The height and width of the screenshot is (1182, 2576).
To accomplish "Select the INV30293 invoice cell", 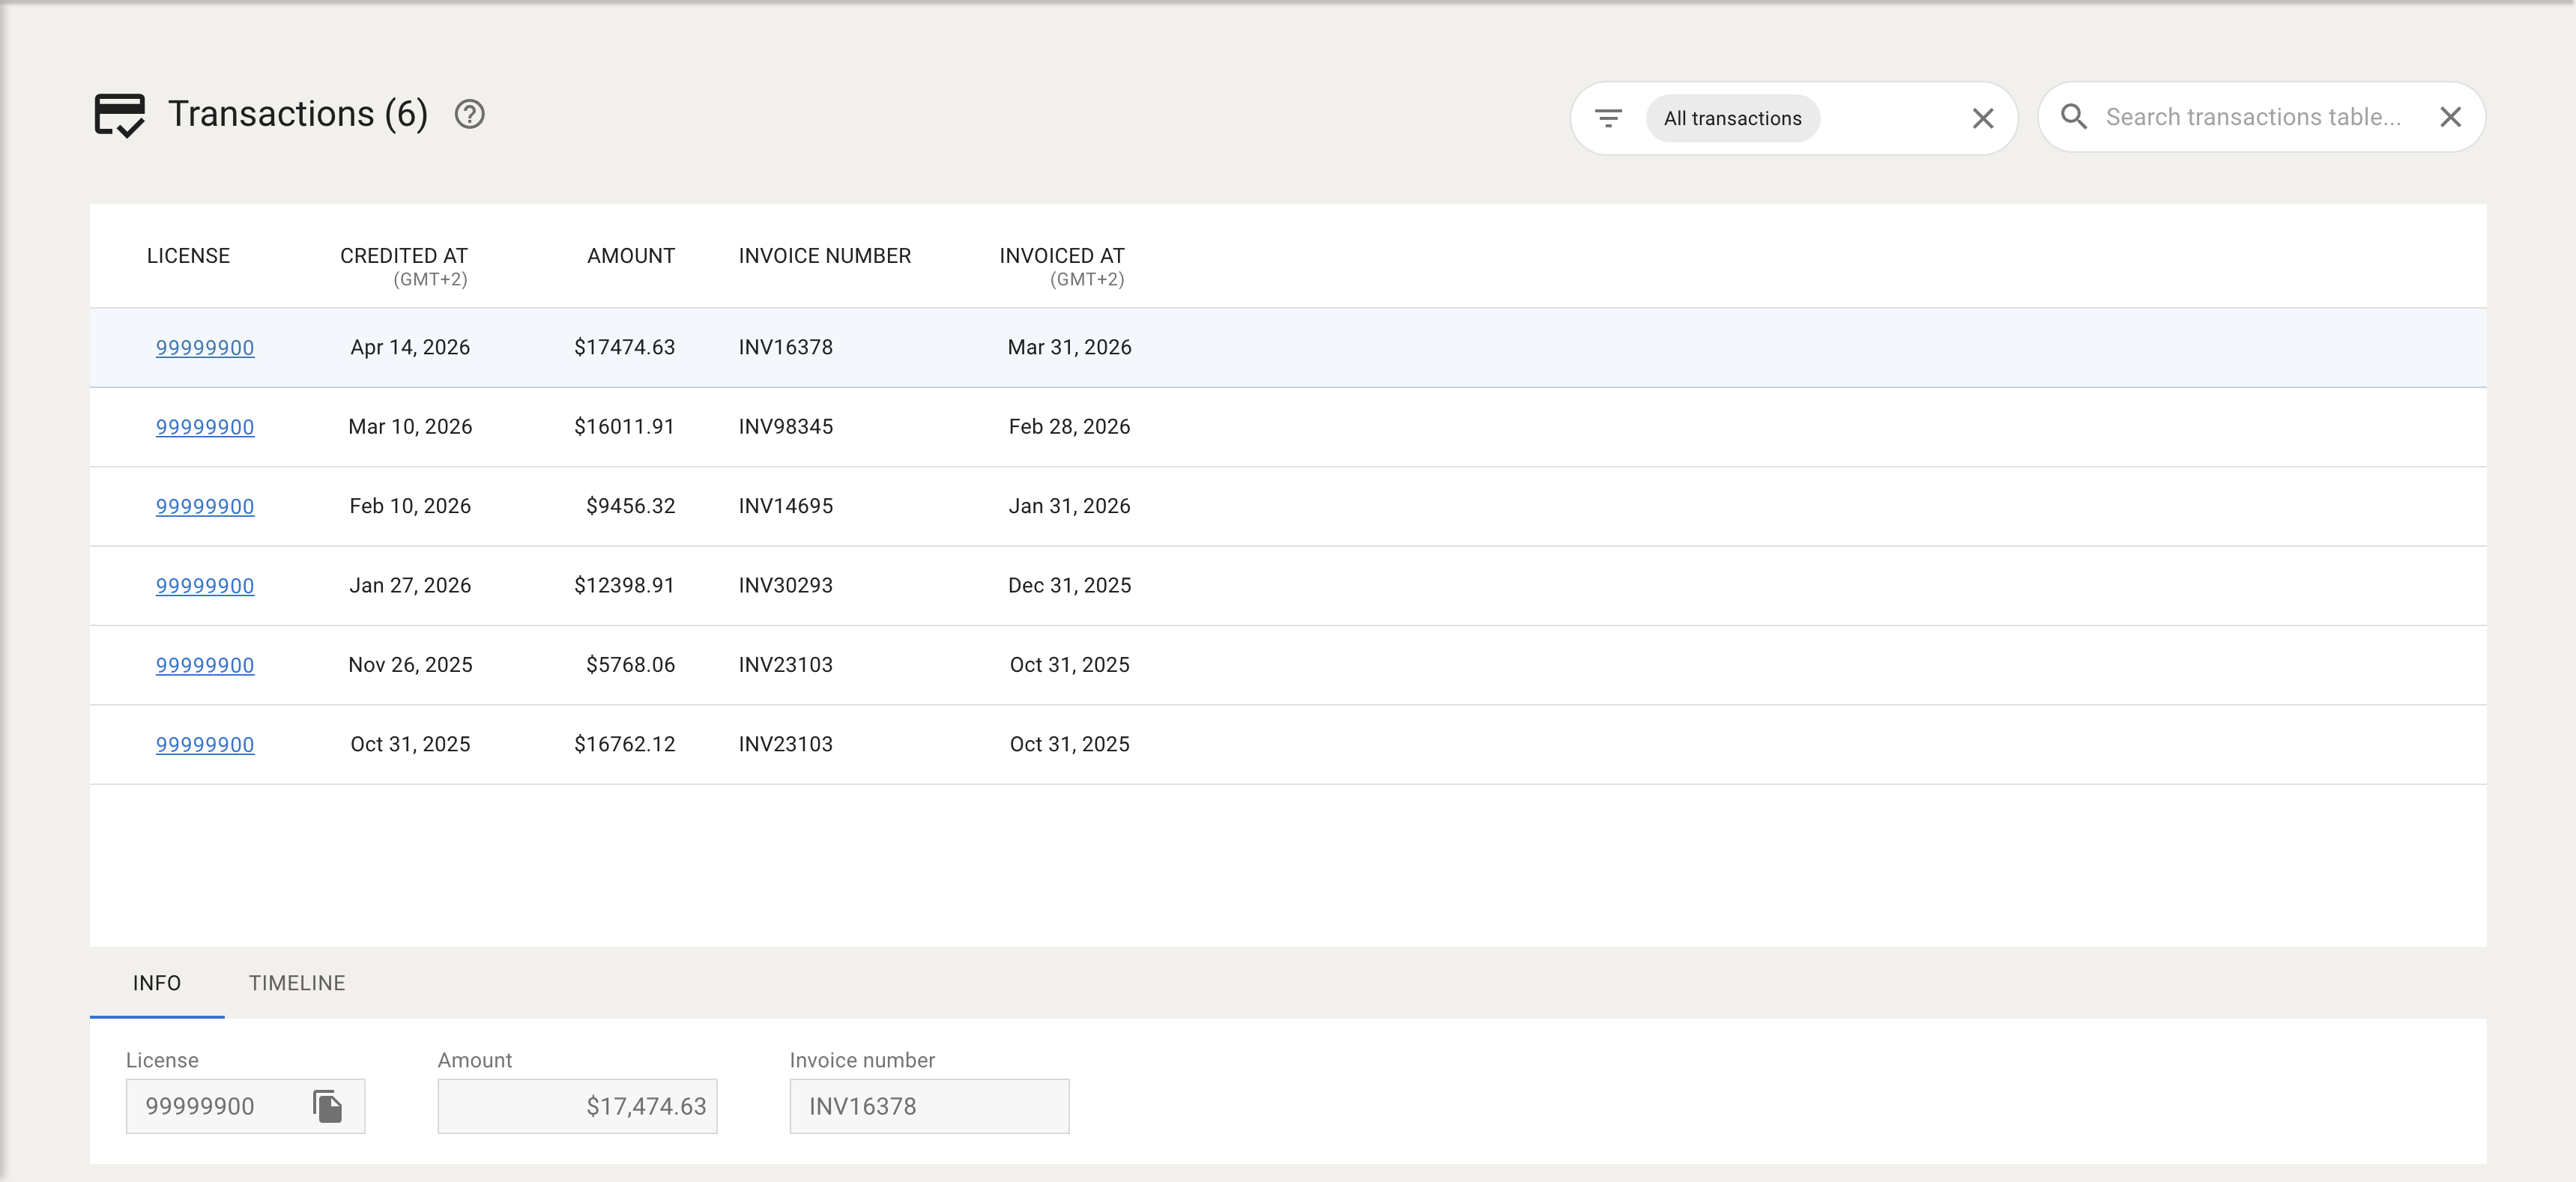I will click(x=785, y=585).
